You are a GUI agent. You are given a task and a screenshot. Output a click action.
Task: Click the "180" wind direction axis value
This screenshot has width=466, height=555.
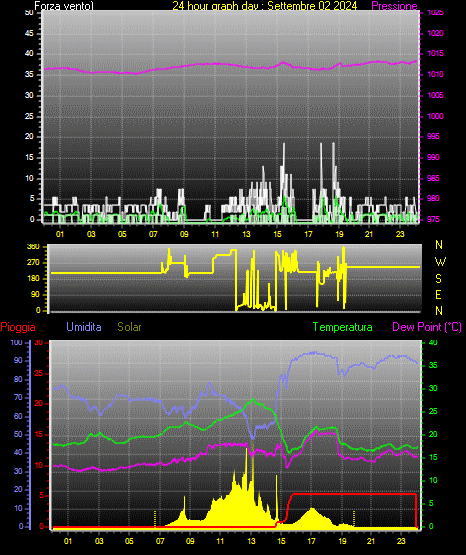point(34,279)
